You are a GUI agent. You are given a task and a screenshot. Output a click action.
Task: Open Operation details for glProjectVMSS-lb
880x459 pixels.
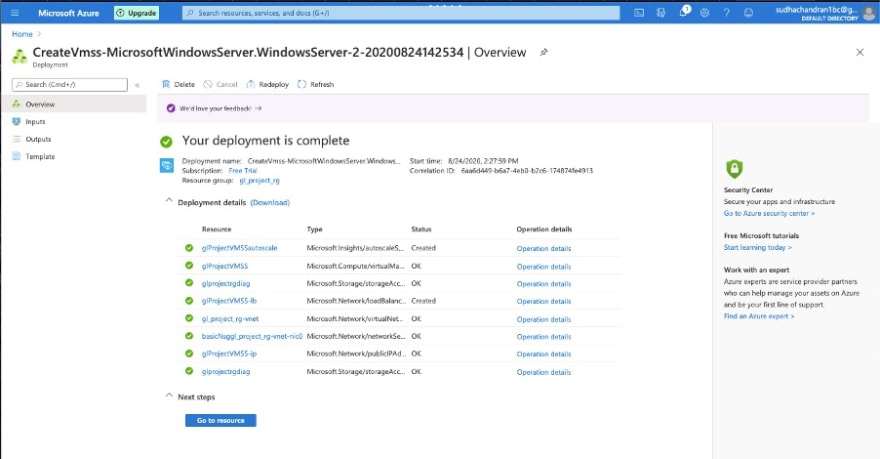tap(544, 301)
